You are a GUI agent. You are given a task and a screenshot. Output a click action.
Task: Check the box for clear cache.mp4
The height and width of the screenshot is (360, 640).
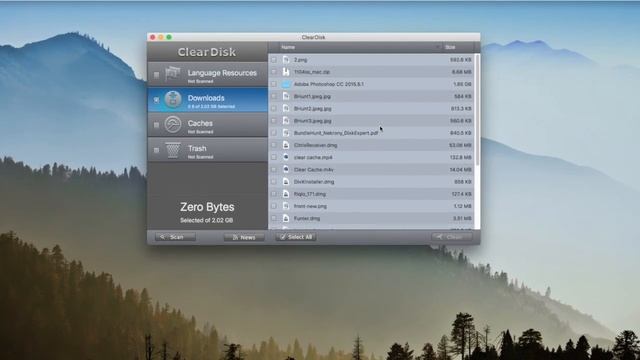click(x=274, y=157)
